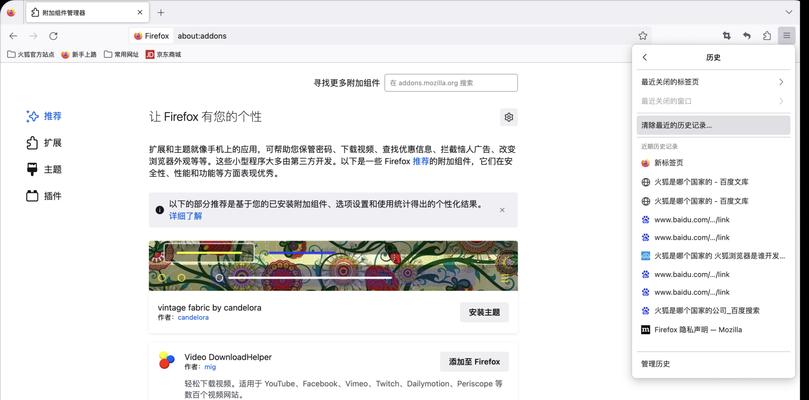Click the 推荐 link in description
The image size is (809, 400).
click(x=420, y=162)
